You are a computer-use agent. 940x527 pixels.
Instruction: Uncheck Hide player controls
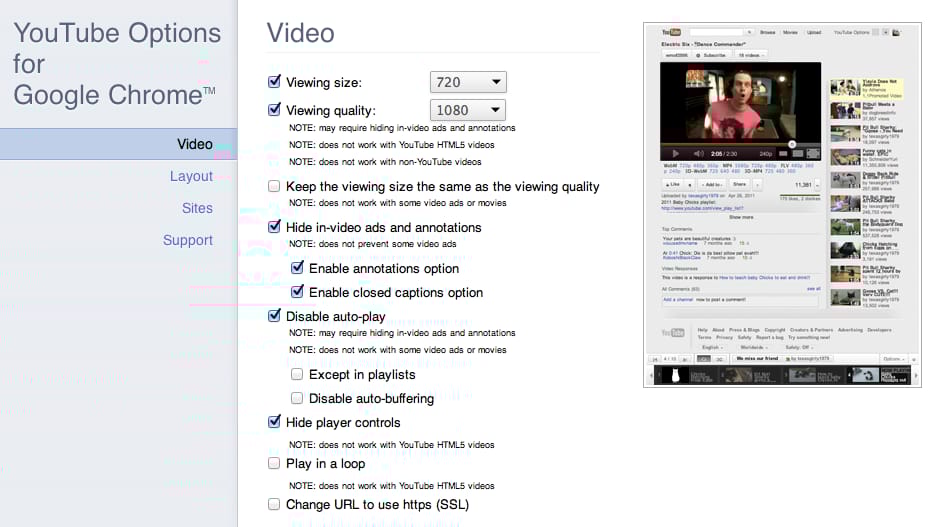pyautogui.click(x=274, y=421)
